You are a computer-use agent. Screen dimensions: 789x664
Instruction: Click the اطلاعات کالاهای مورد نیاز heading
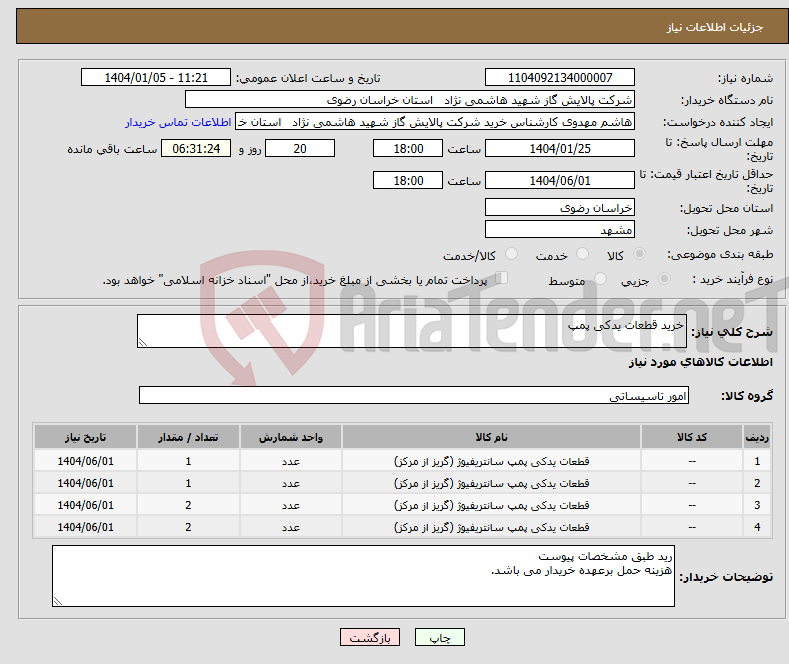700,362
